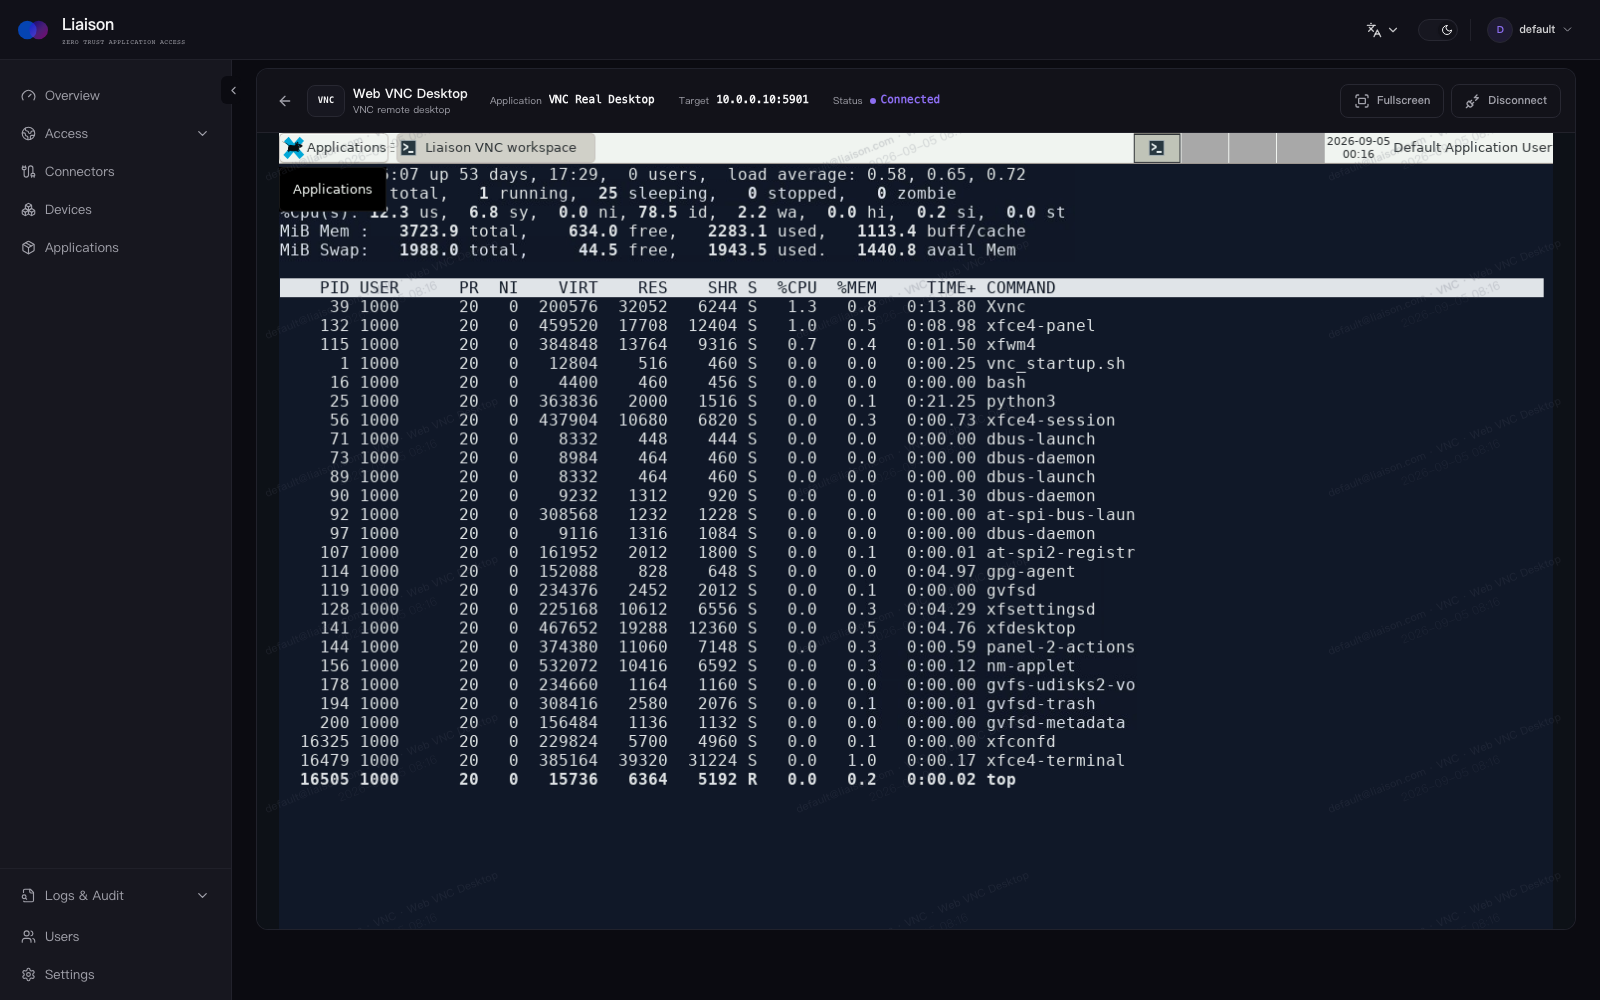Click the Access shield icon
The height and width of the screenshot is (1000, 1600).
tap(28, 134)
